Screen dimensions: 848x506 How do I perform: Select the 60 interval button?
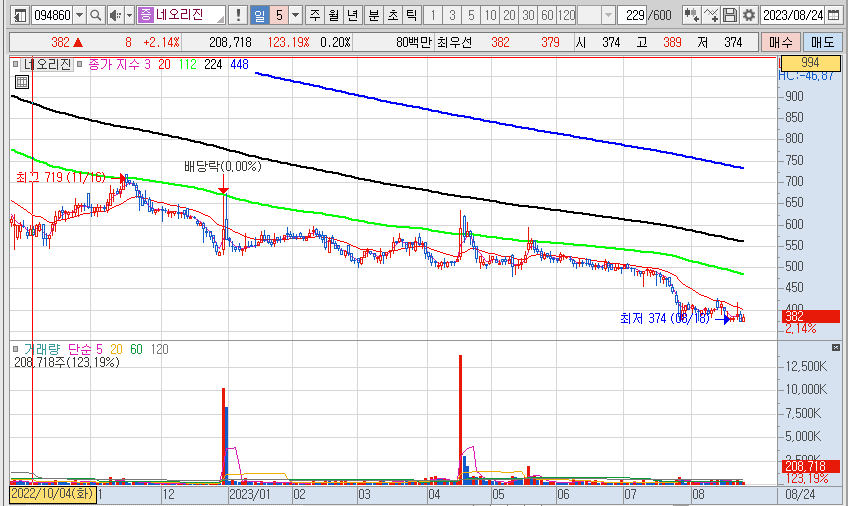click(547, 15)
